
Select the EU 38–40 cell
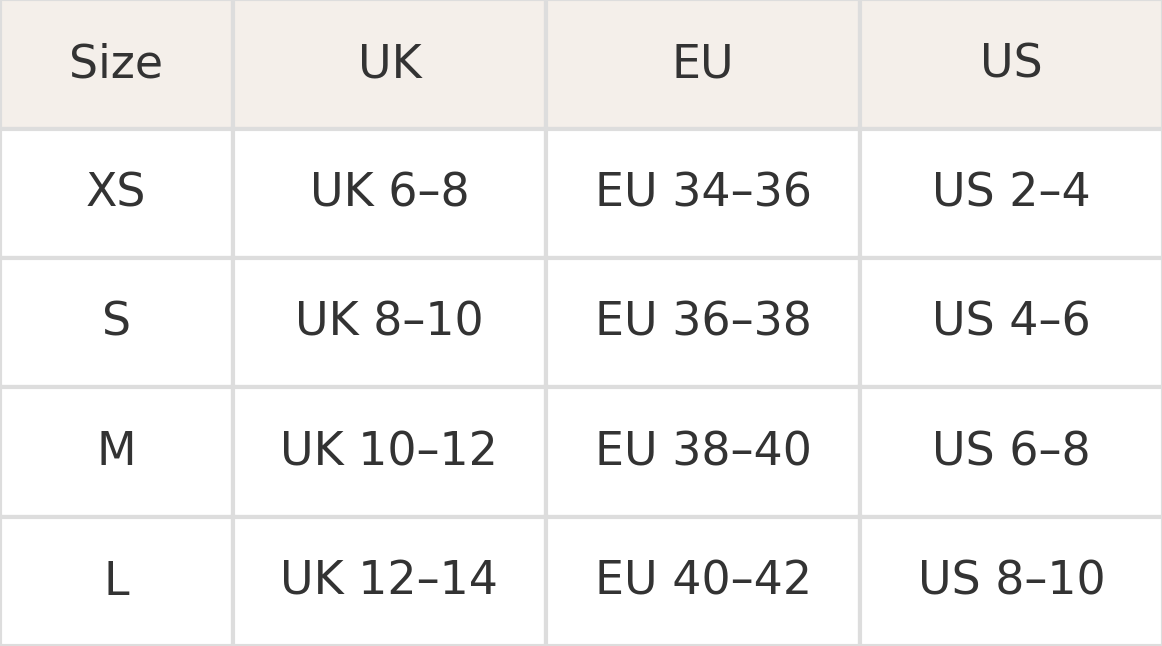(702, 451)
